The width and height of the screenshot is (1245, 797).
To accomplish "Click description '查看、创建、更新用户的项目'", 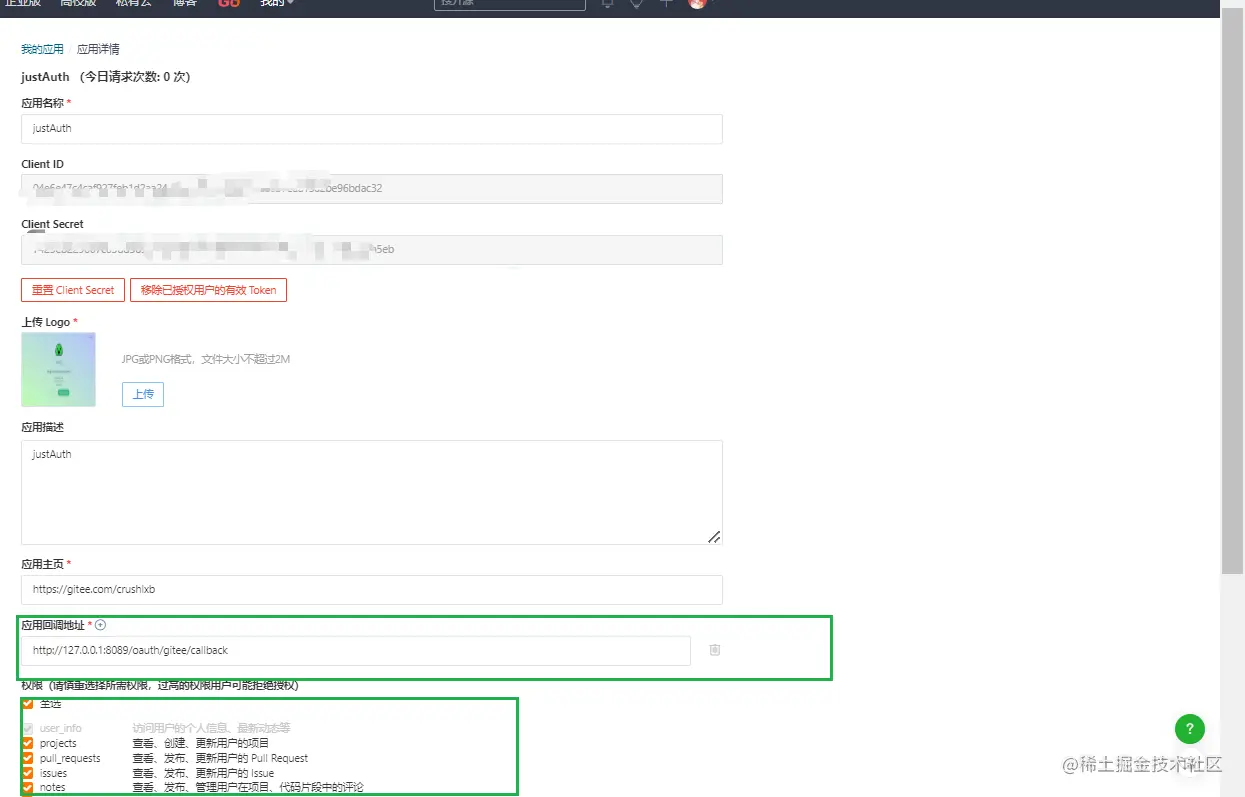I will pyautogui.click(x=201, y=743).
